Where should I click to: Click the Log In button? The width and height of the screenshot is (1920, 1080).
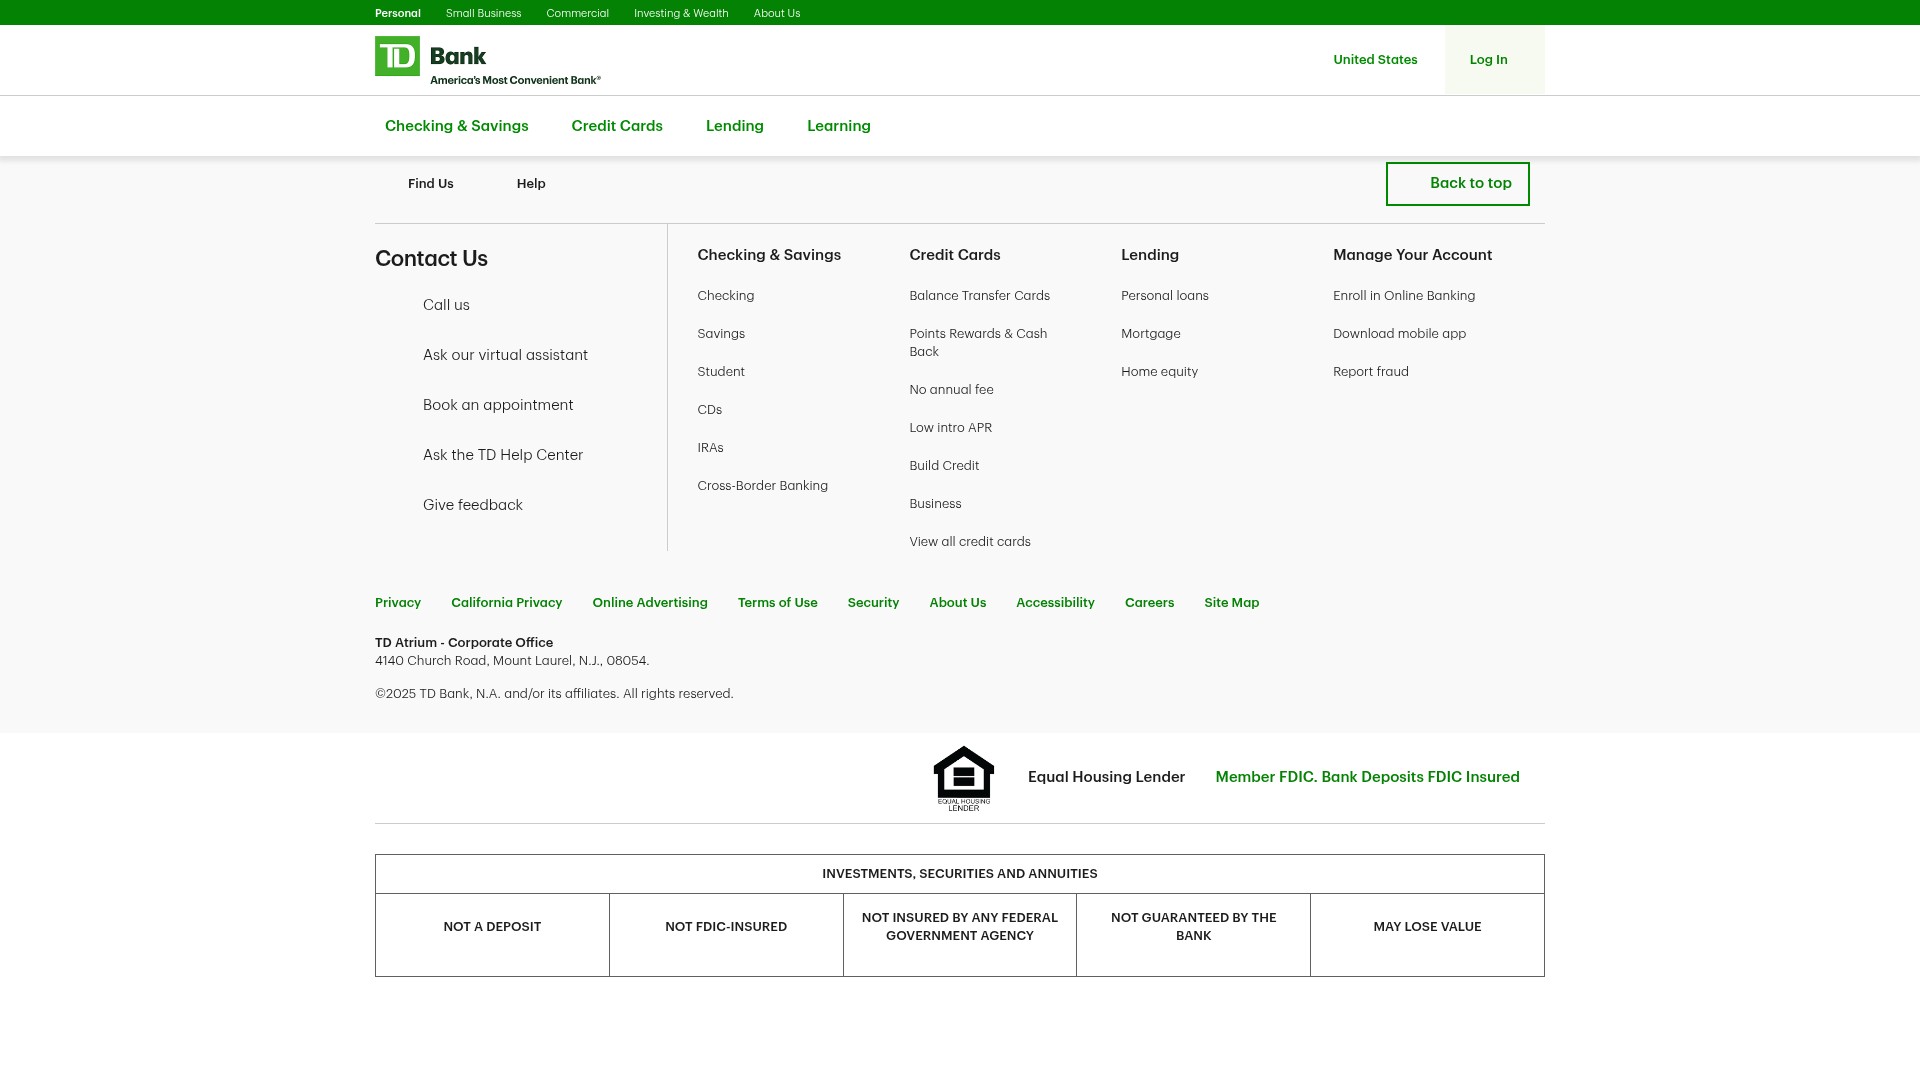point(1494,60)
